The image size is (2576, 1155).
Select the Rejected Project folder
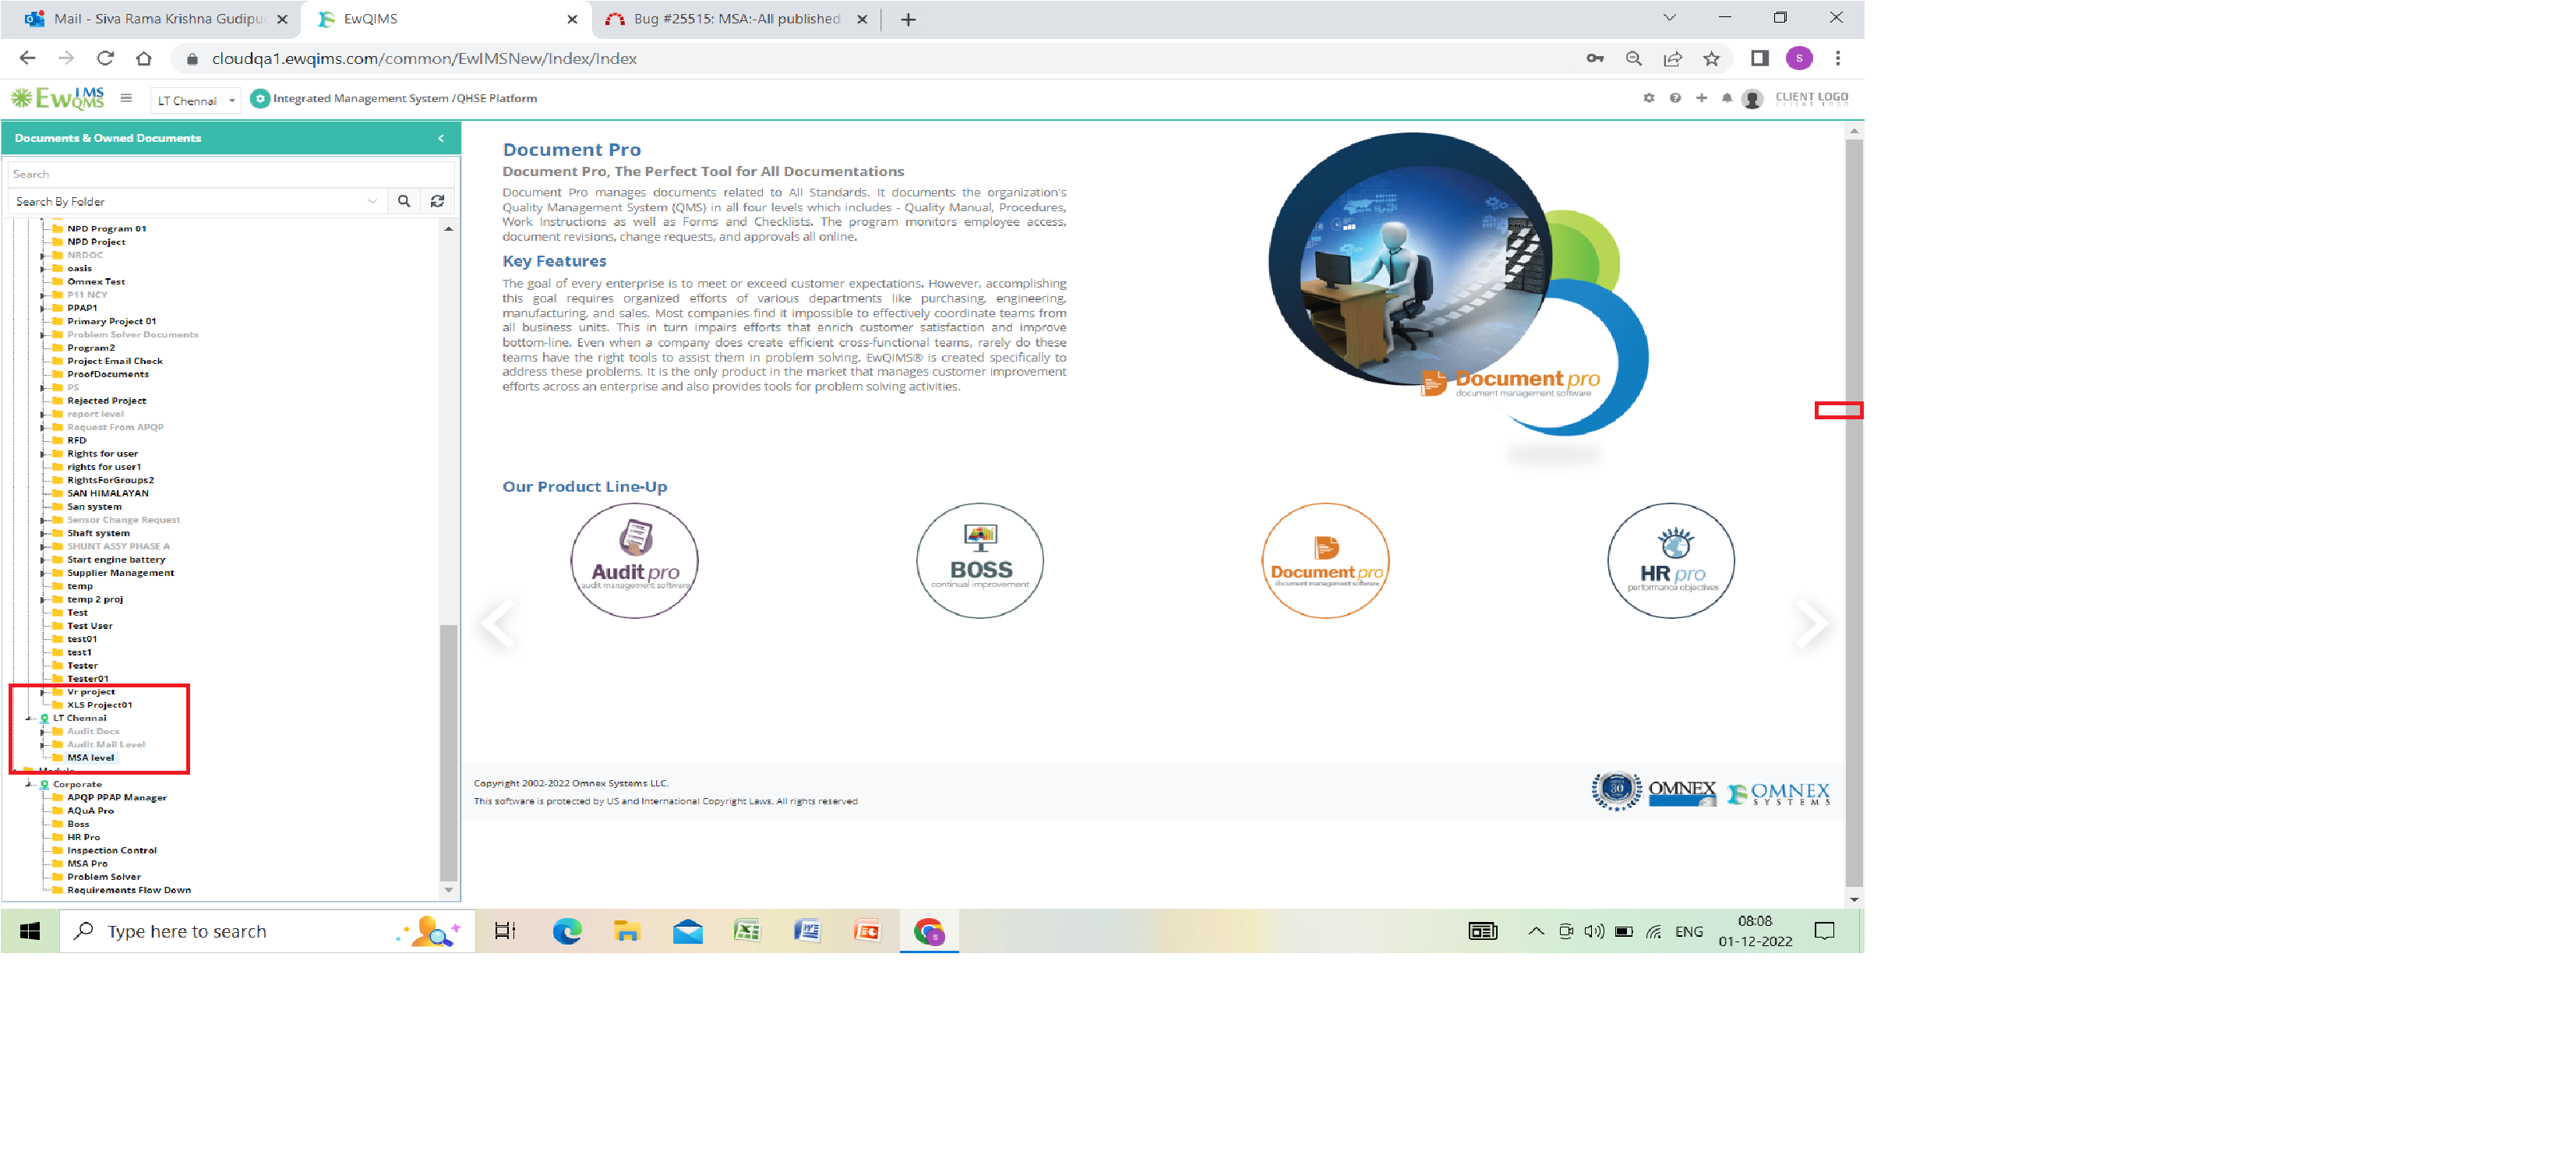106,401
